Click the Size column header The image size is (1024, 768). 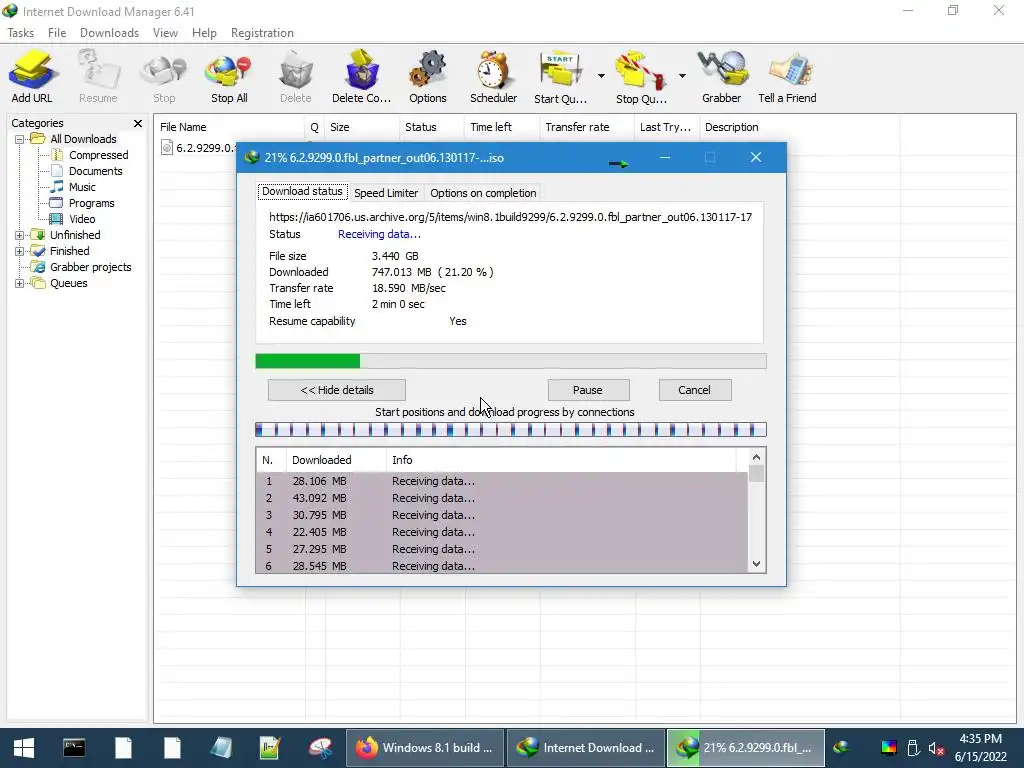362,127
